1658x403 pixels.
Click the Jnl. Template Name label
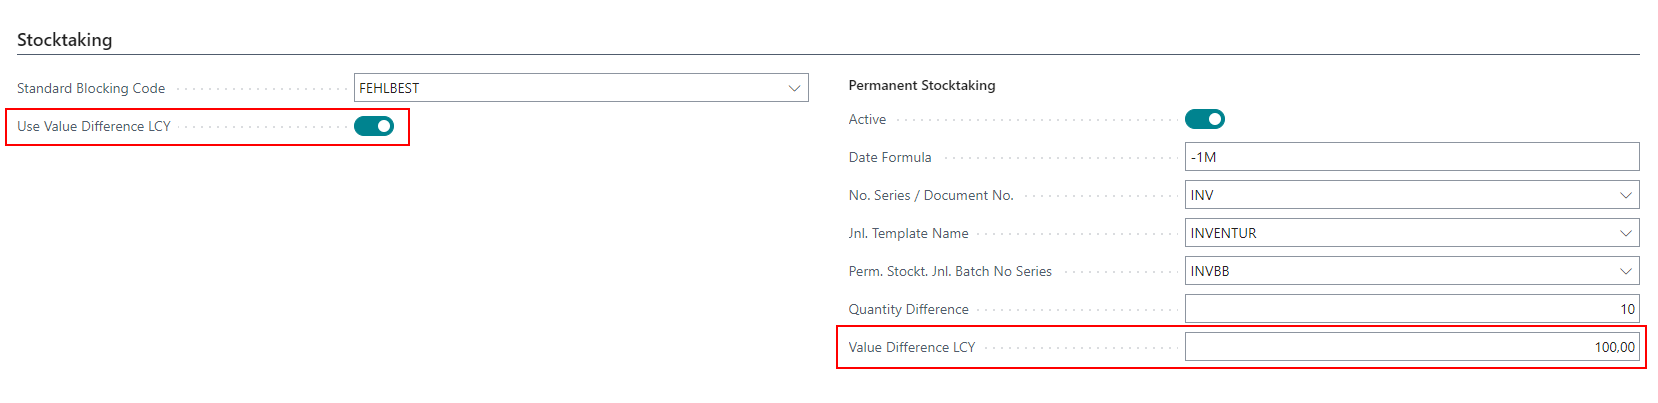(908, 233)
